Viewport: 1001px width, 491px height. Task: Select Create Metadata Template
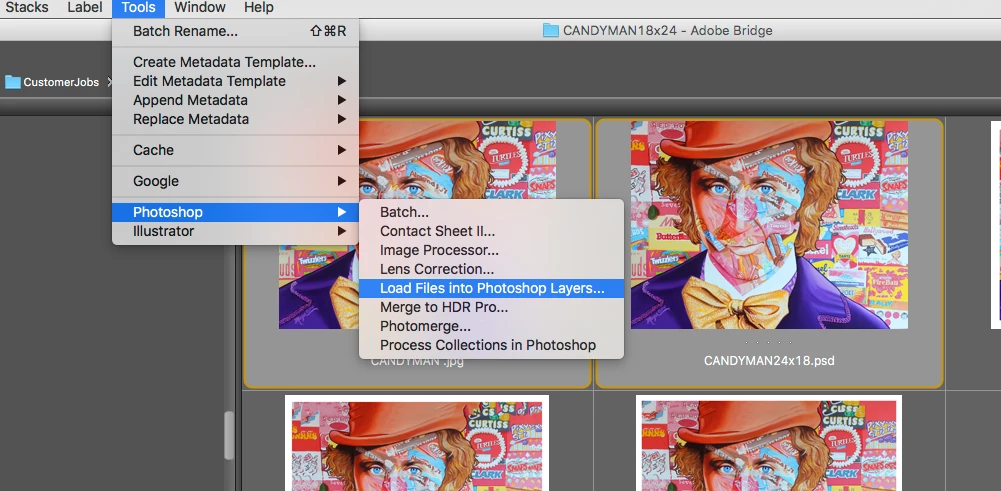(x=236, y=63)
